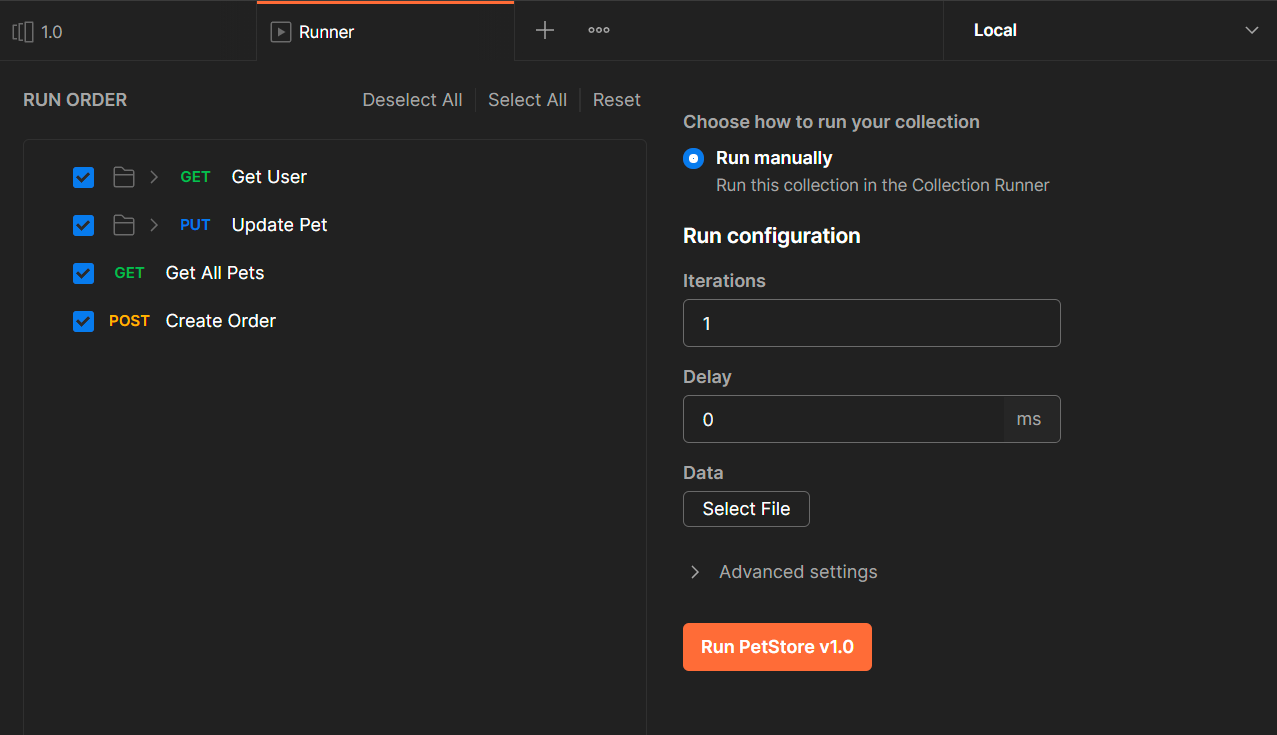Click the Select File button
Viewport: 1277px width, 735px height.
[746, 509]
